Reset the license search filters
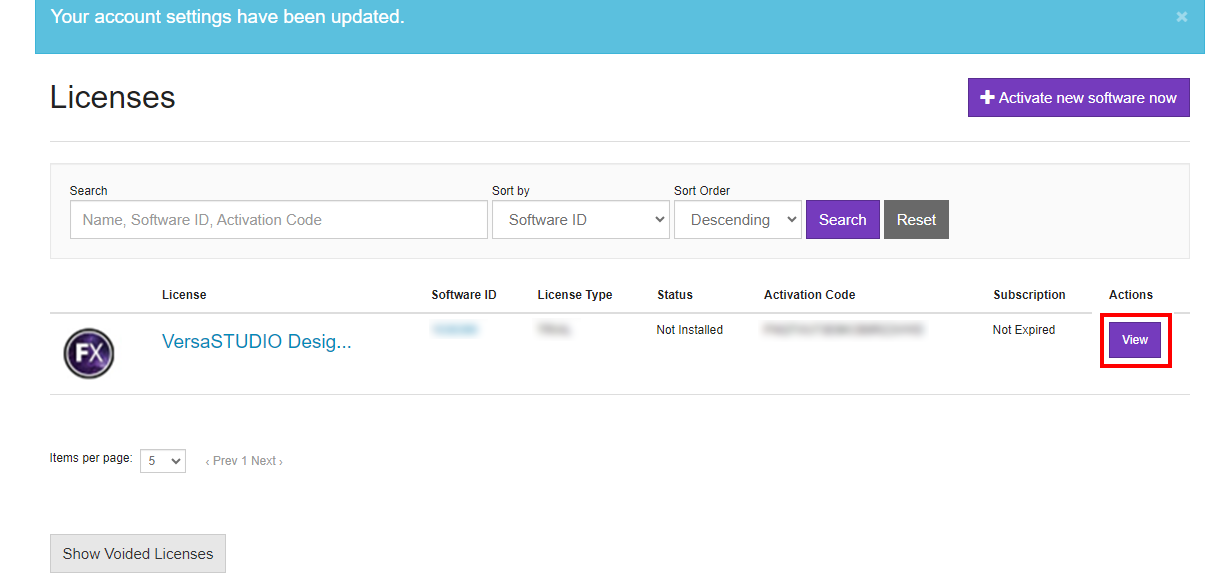 coord(915,220)
